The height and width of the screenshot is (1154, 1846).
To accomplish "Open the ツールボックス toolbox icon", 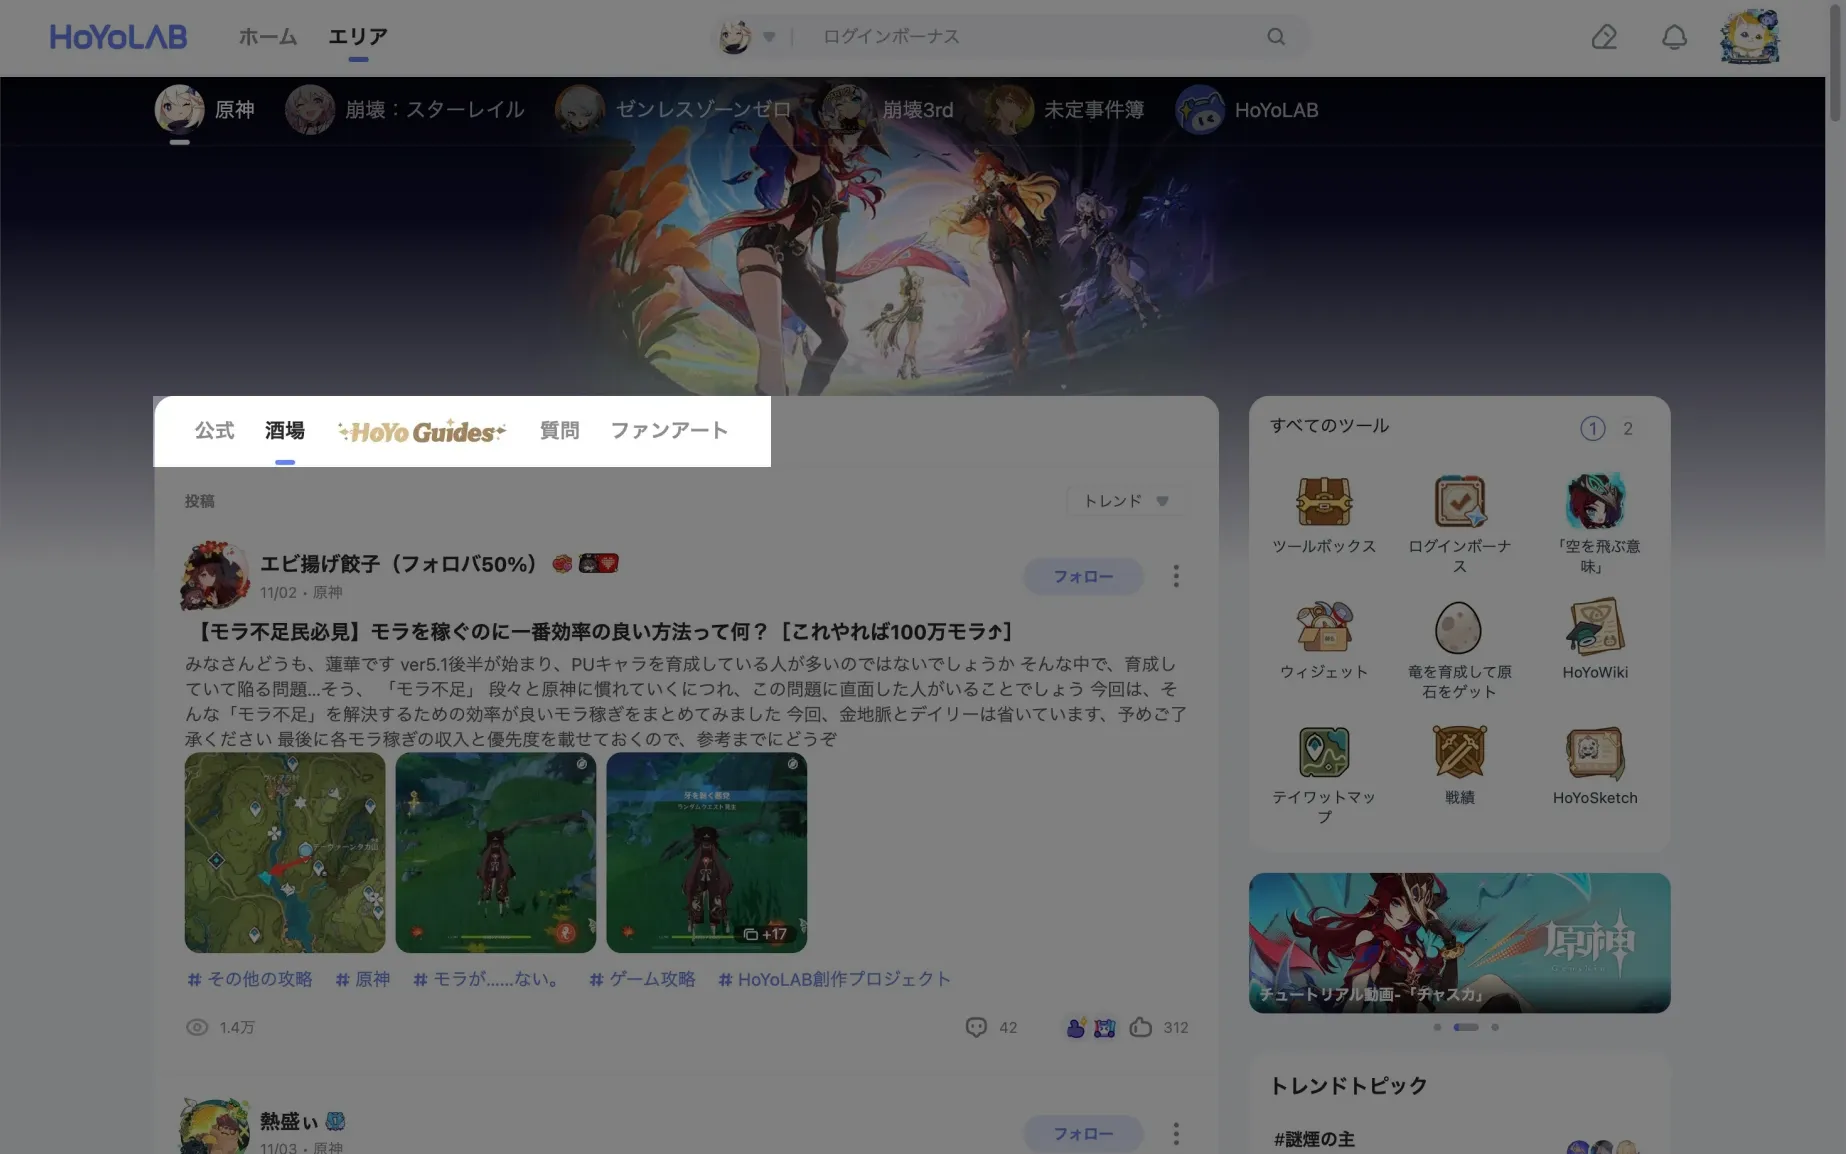I will click(1324, 502).
